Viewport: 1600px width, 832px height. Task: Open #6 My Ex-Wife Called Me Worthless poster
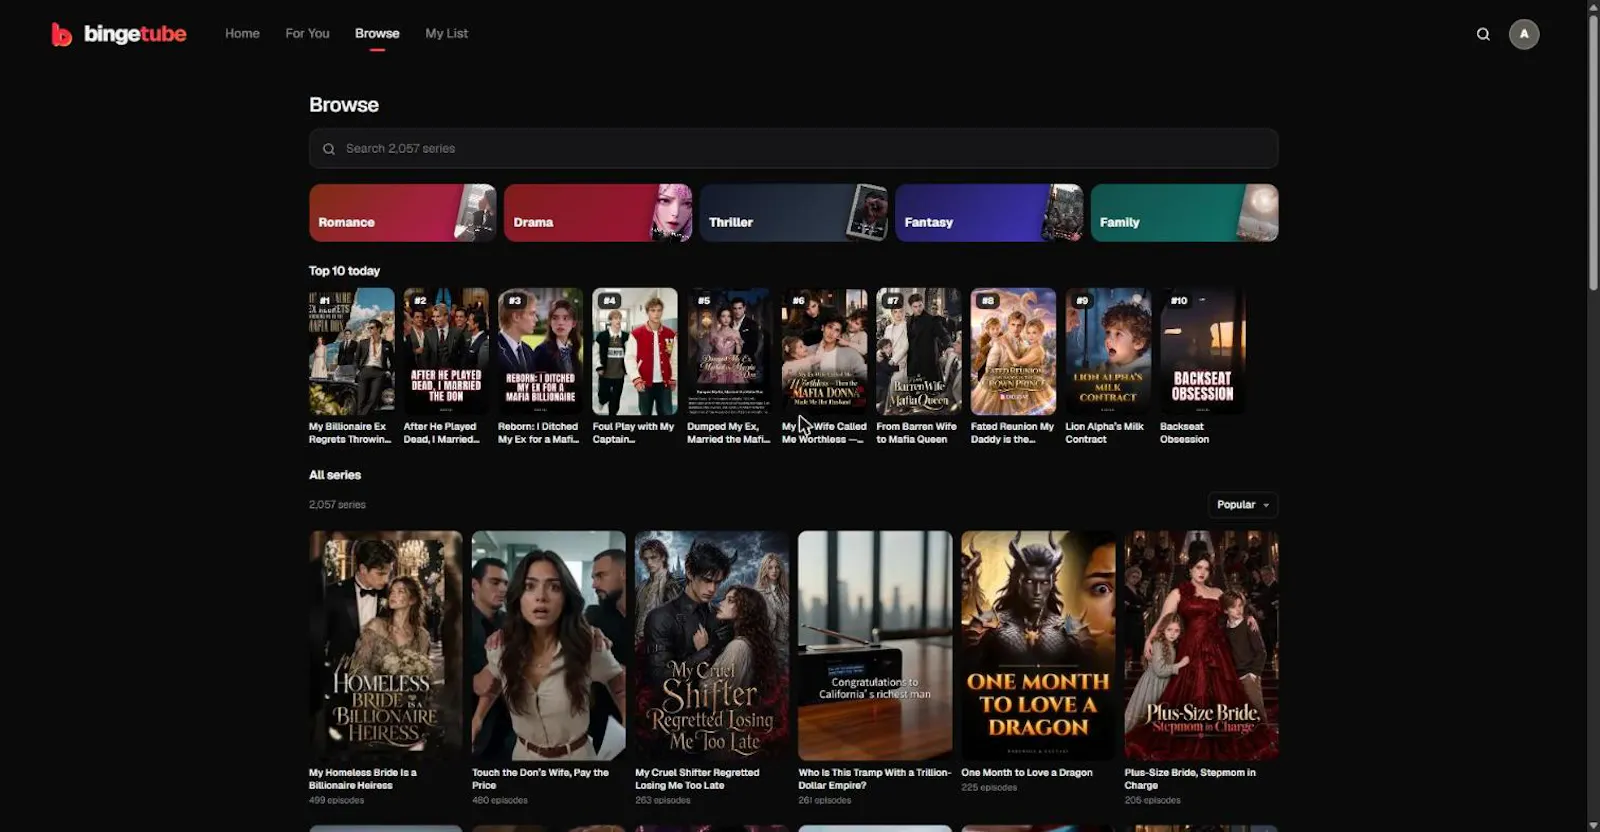point(824,351)
